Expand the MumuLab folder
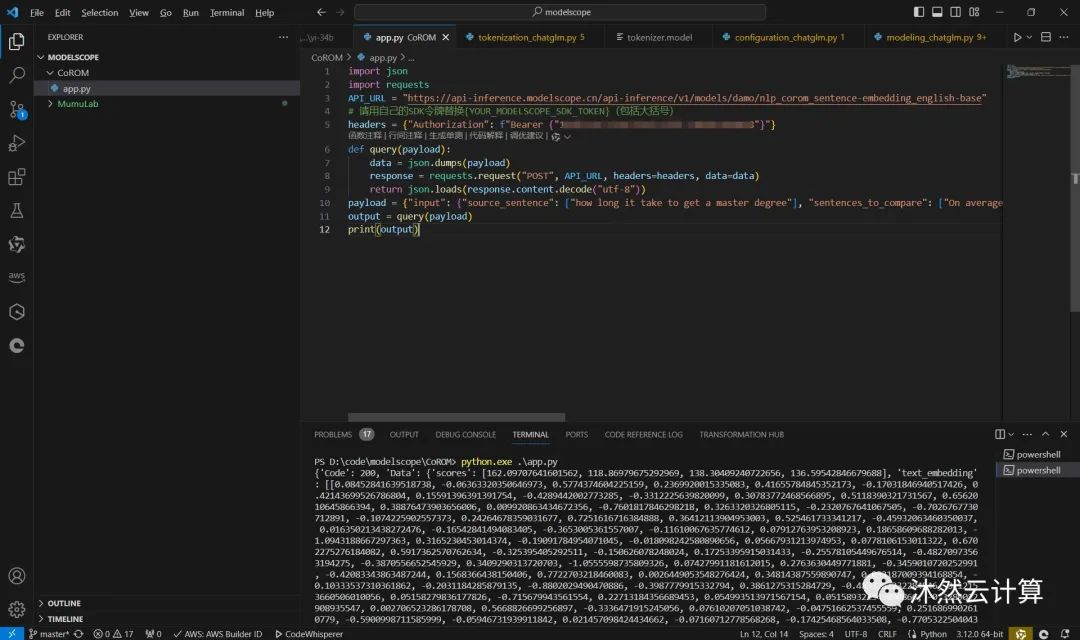The width and height of the screenshot is (1080, 640). (73, 103)
